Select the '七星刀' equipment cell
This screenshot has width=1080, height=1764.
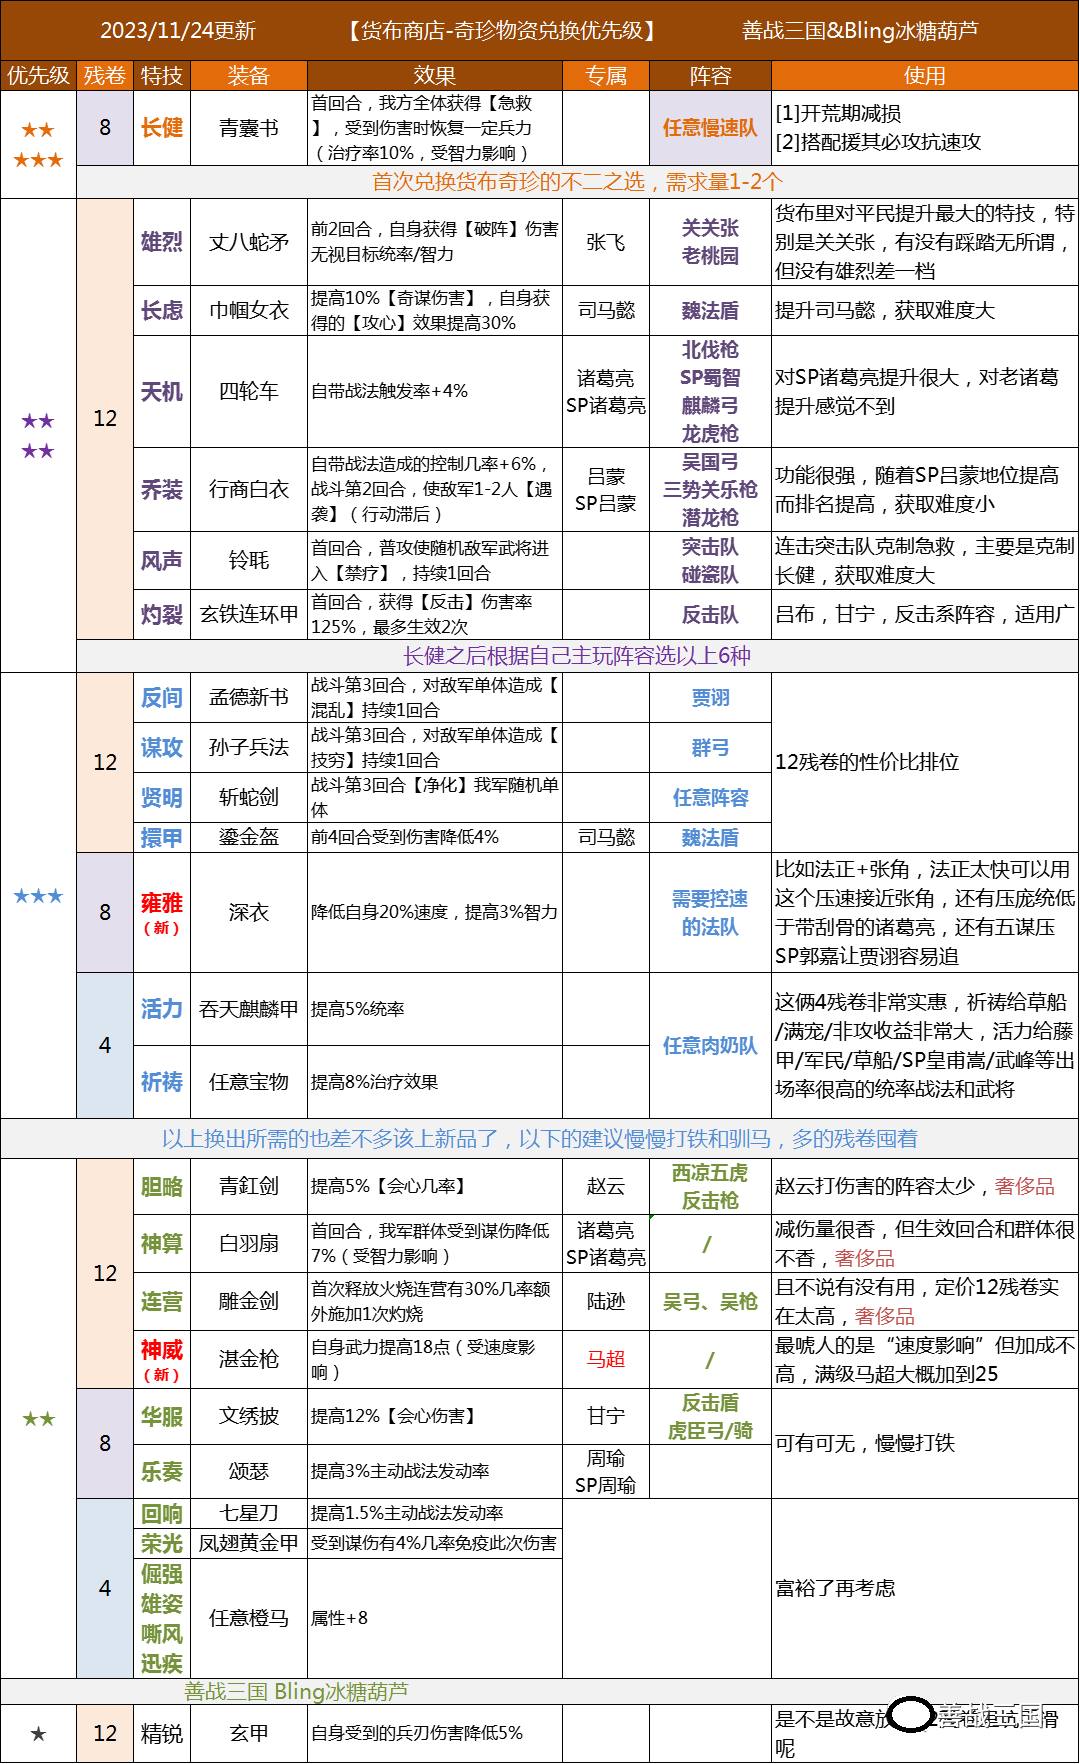249,1514
